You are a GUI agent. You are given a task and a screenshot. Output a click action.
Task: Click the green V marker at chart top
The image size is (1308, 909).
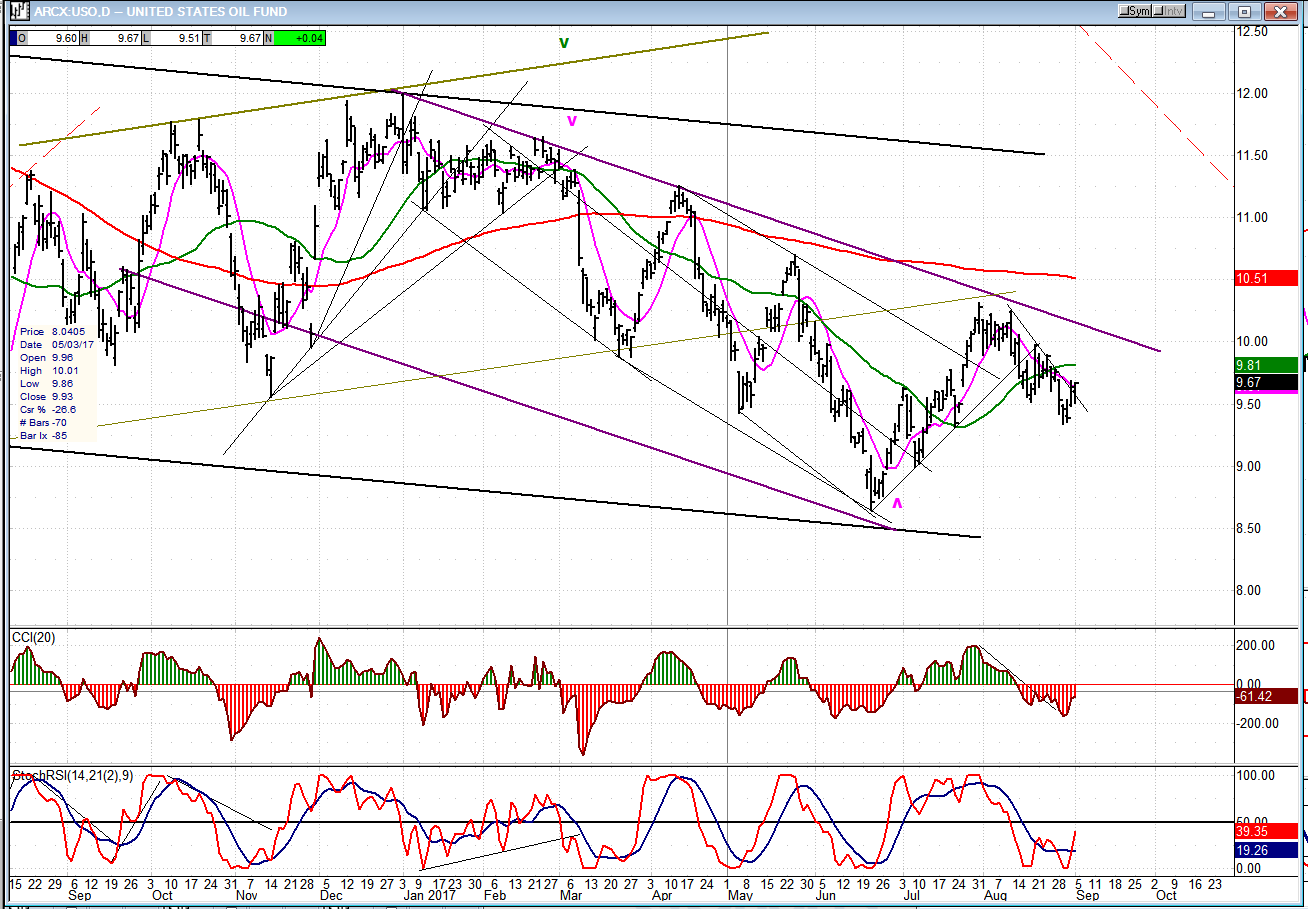click(564, 43)
